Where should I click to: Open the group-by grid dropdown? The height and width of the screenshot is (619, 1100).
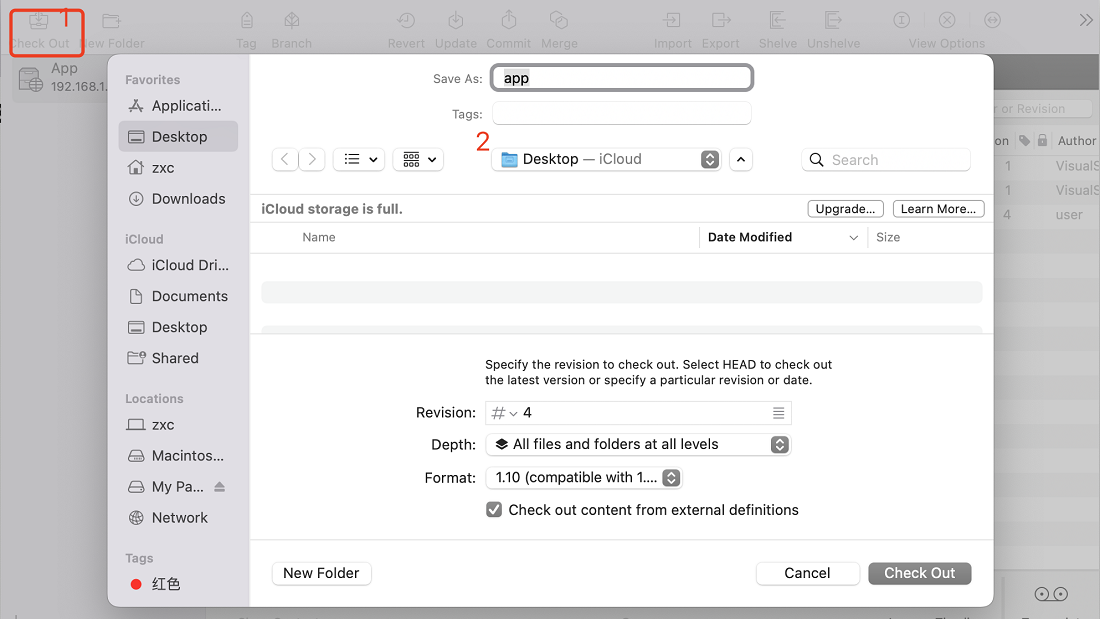click(418, 159)
